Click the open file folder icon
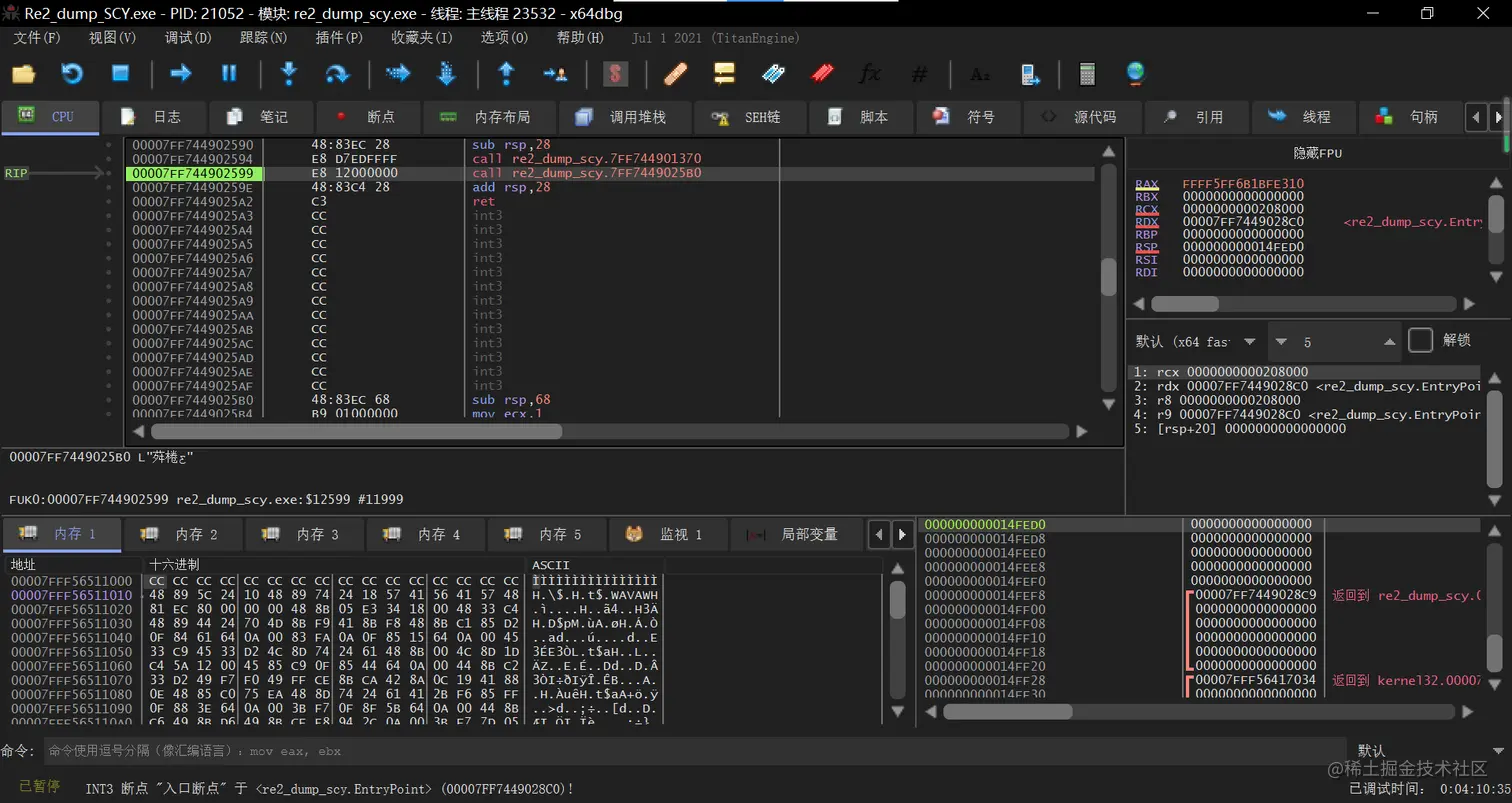This screenshot has height=803, width=1512. (x=23, y=73)
